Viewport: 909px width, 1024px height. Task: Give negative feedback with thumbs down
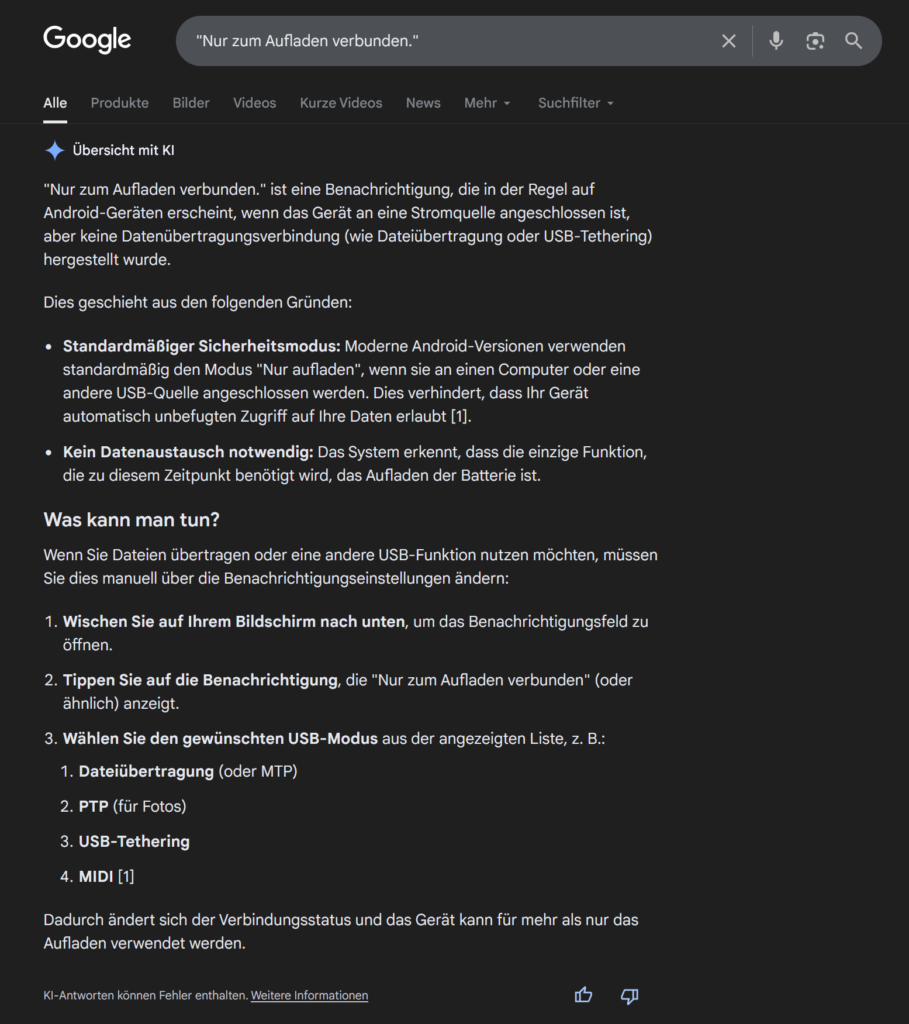(x=629, y=996)
